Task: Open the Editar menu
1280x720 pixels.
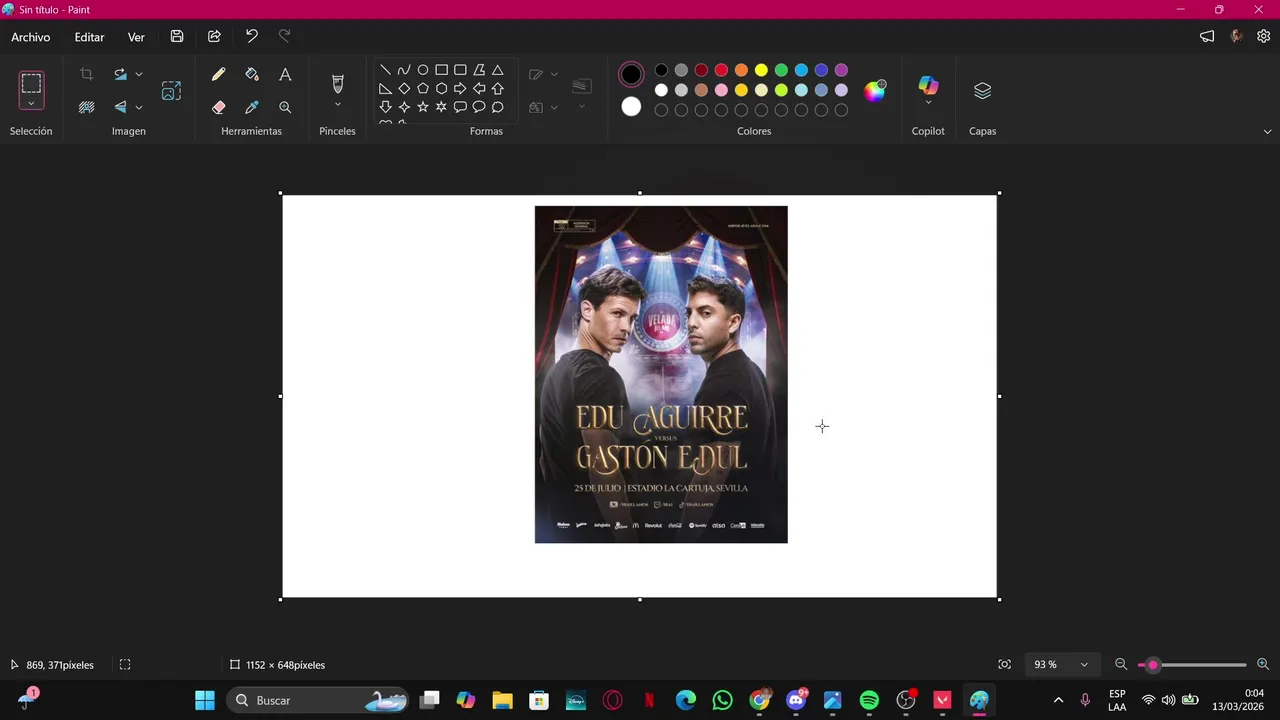Action: click(x=89, y=37)
